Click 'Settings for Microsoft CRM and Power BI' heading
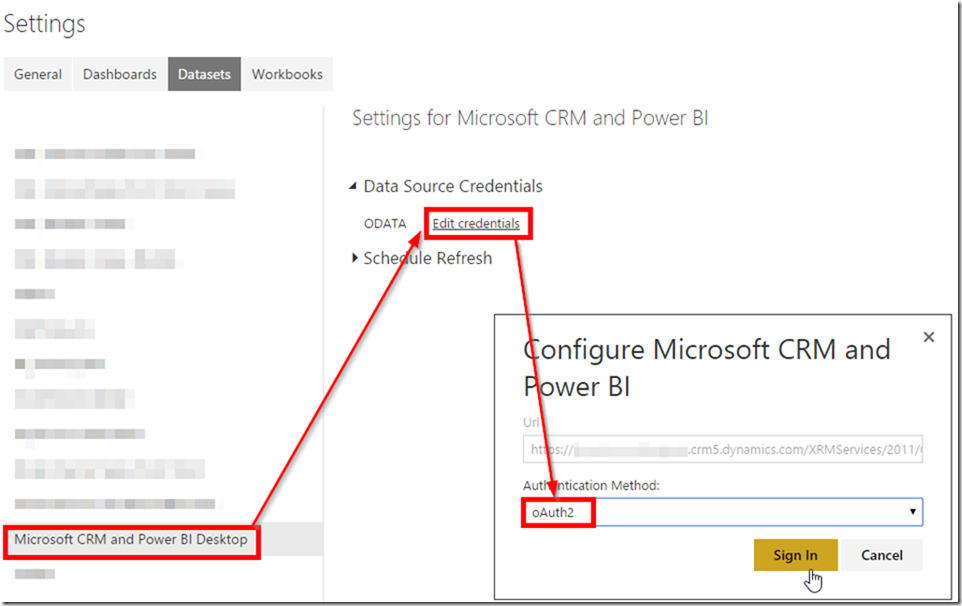The height and width of the screenshot is (606, 962). 530,118
